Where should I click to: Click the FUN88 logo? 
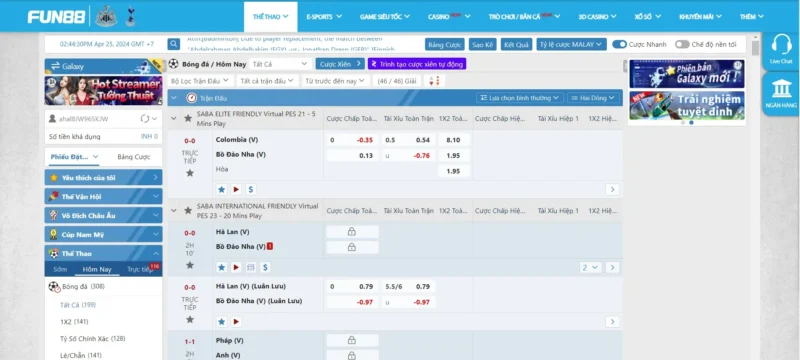click(57, 17)
